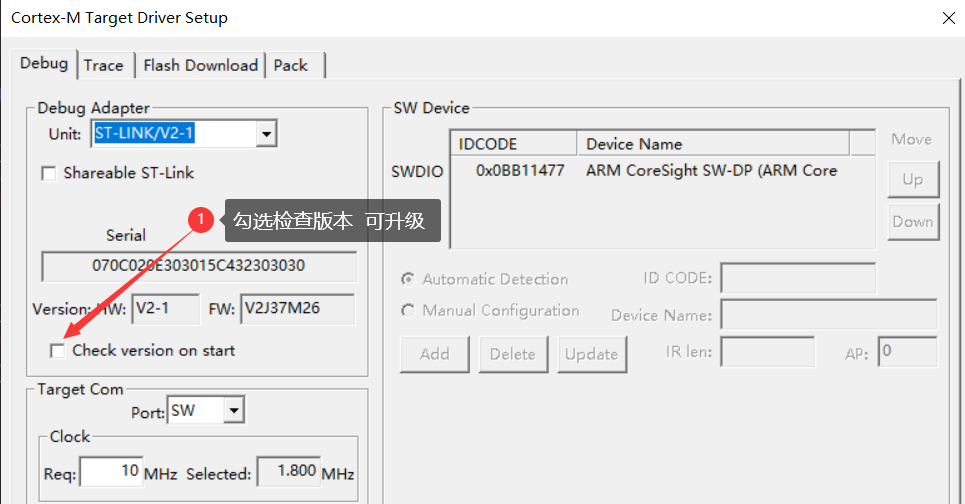
Task: Click the Update button
Action: pyautogui.click(x=591, y=354)
